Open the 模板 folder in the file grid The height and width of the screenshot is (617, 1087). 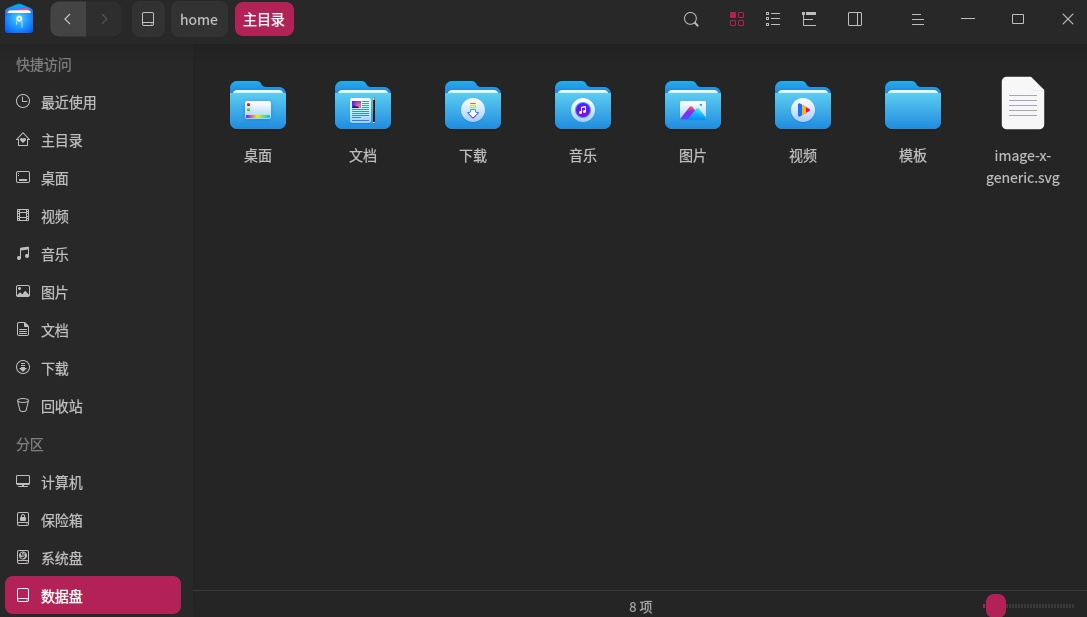913,105
